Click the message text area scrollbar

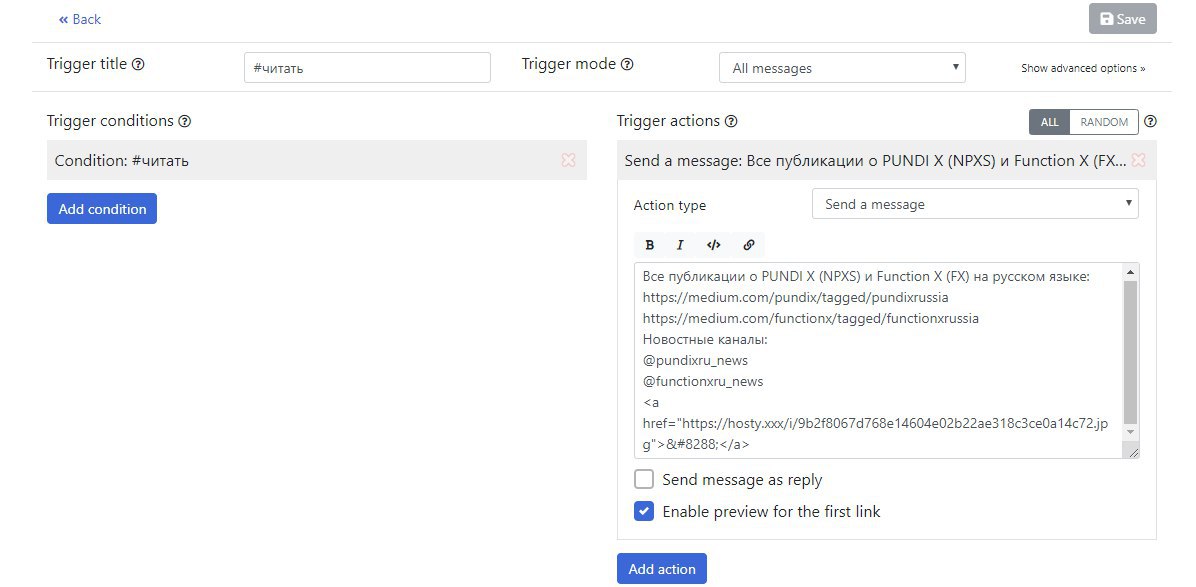1130,352
